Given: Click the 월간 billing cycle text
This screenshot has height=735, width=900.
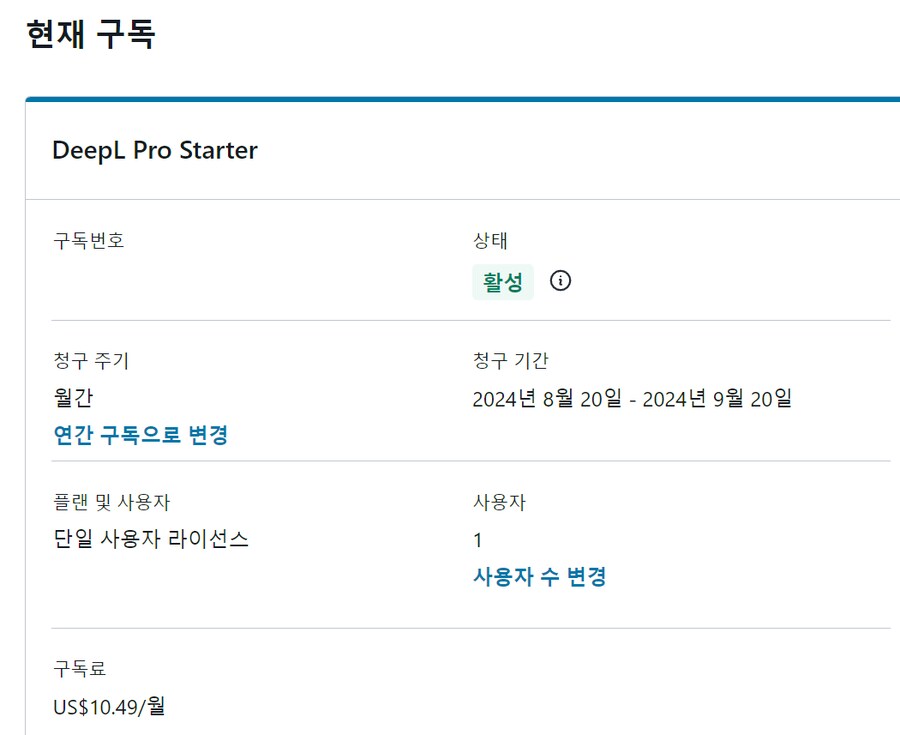Looking at the screenshot, I should pyautogui.click(x=71, y=397).
